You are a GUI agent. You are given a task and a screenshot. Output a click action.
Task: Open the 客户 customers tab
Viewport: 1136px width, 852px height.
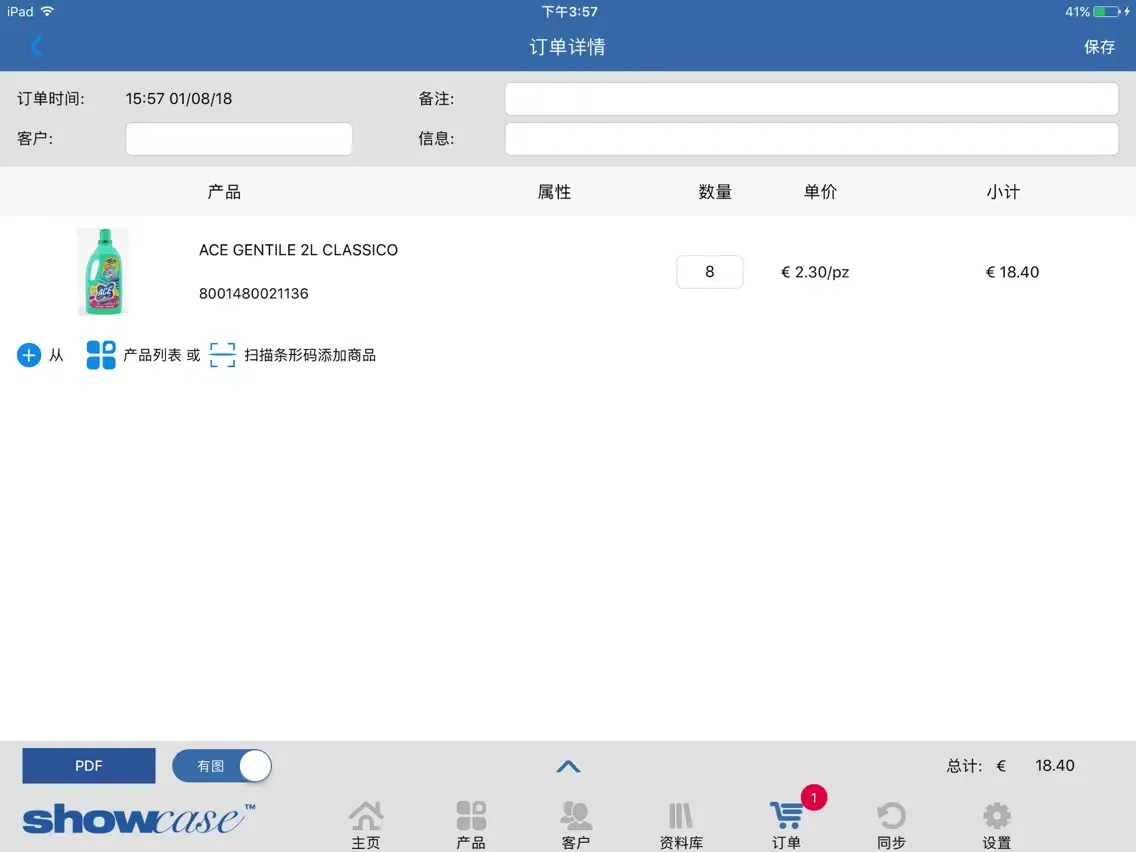576,825
